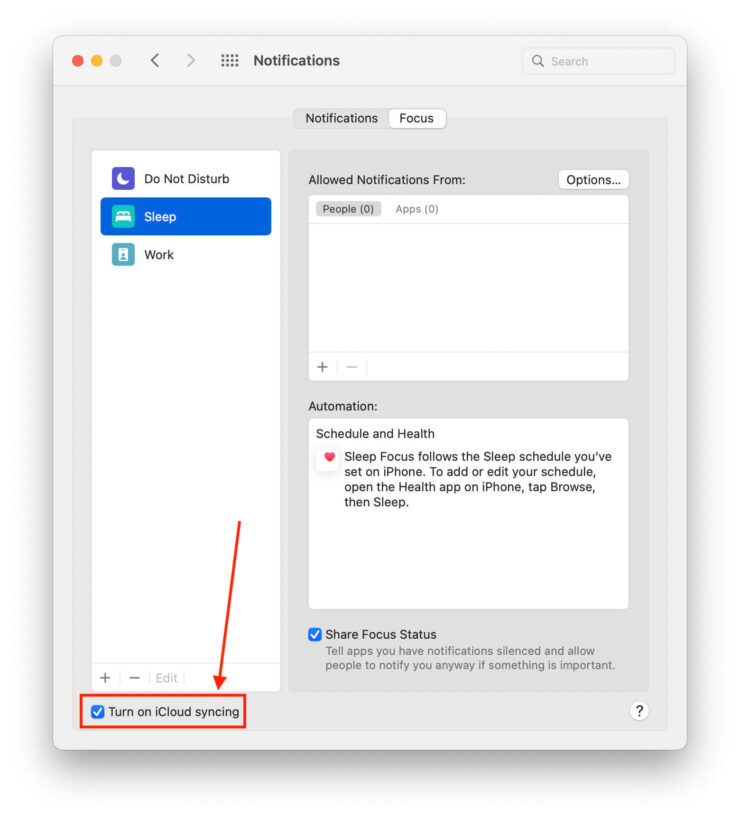Switch to Apps (0) list
Viewport: 740px width, 820px height.
[417, 209]
